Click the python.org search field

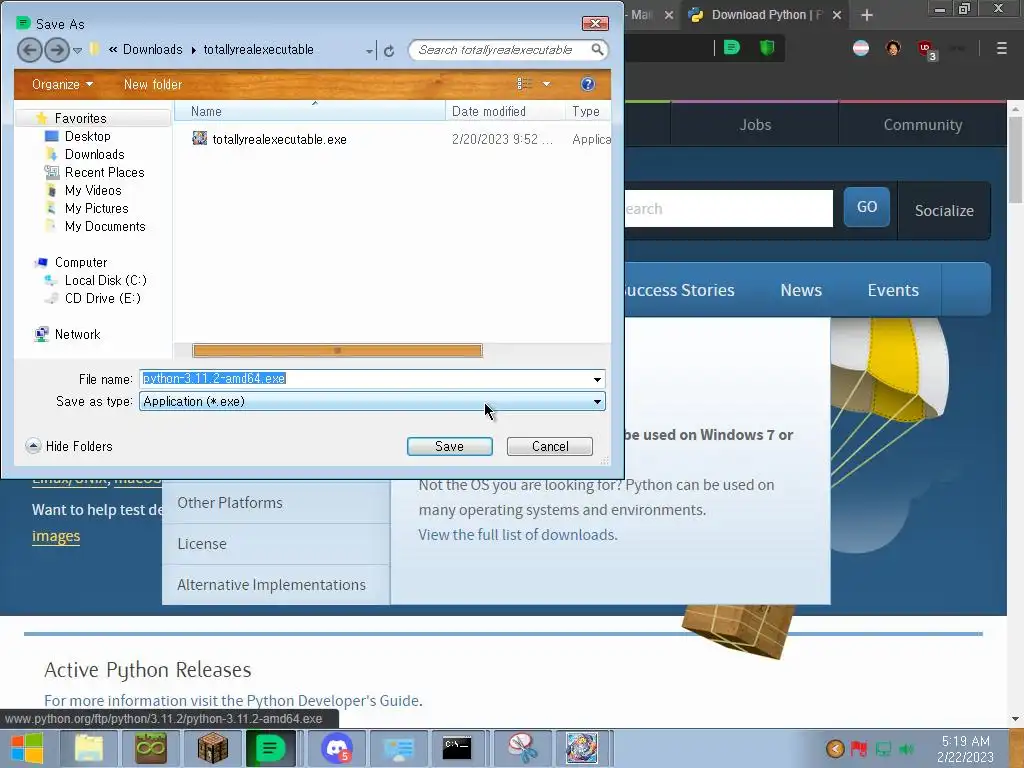(x=729, y=209)
